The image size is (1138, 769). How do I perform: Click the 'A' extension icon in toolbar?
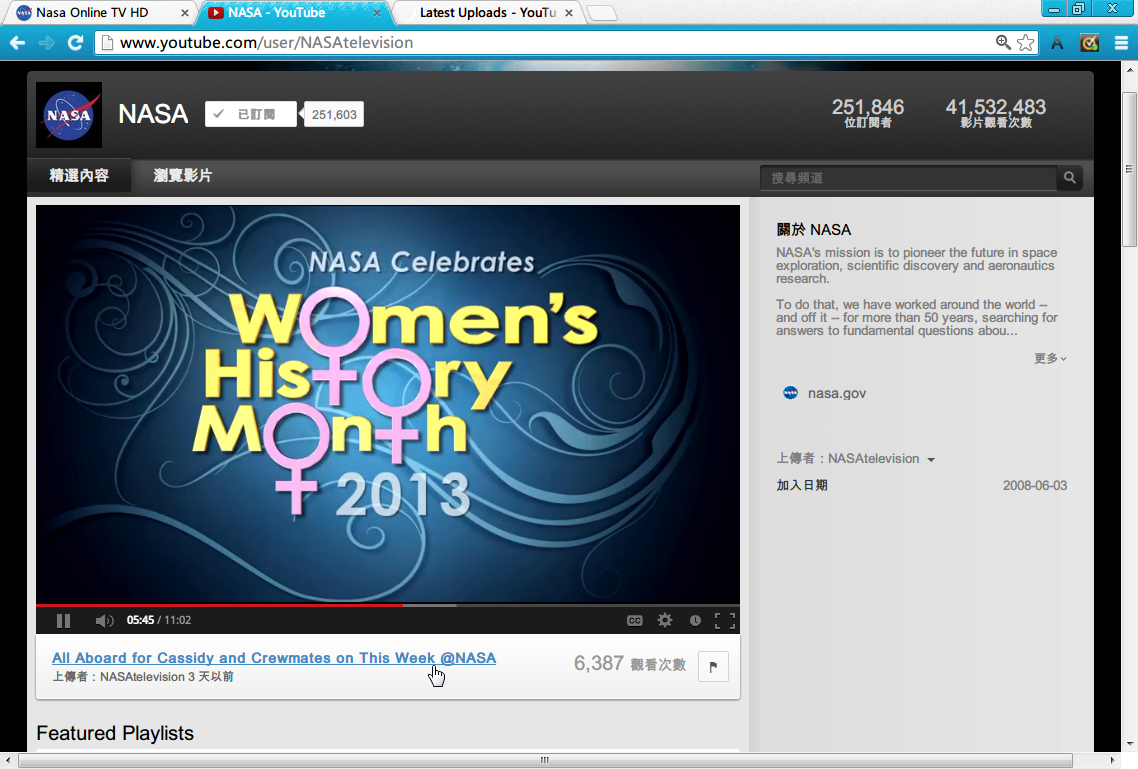click(1057, 43)
